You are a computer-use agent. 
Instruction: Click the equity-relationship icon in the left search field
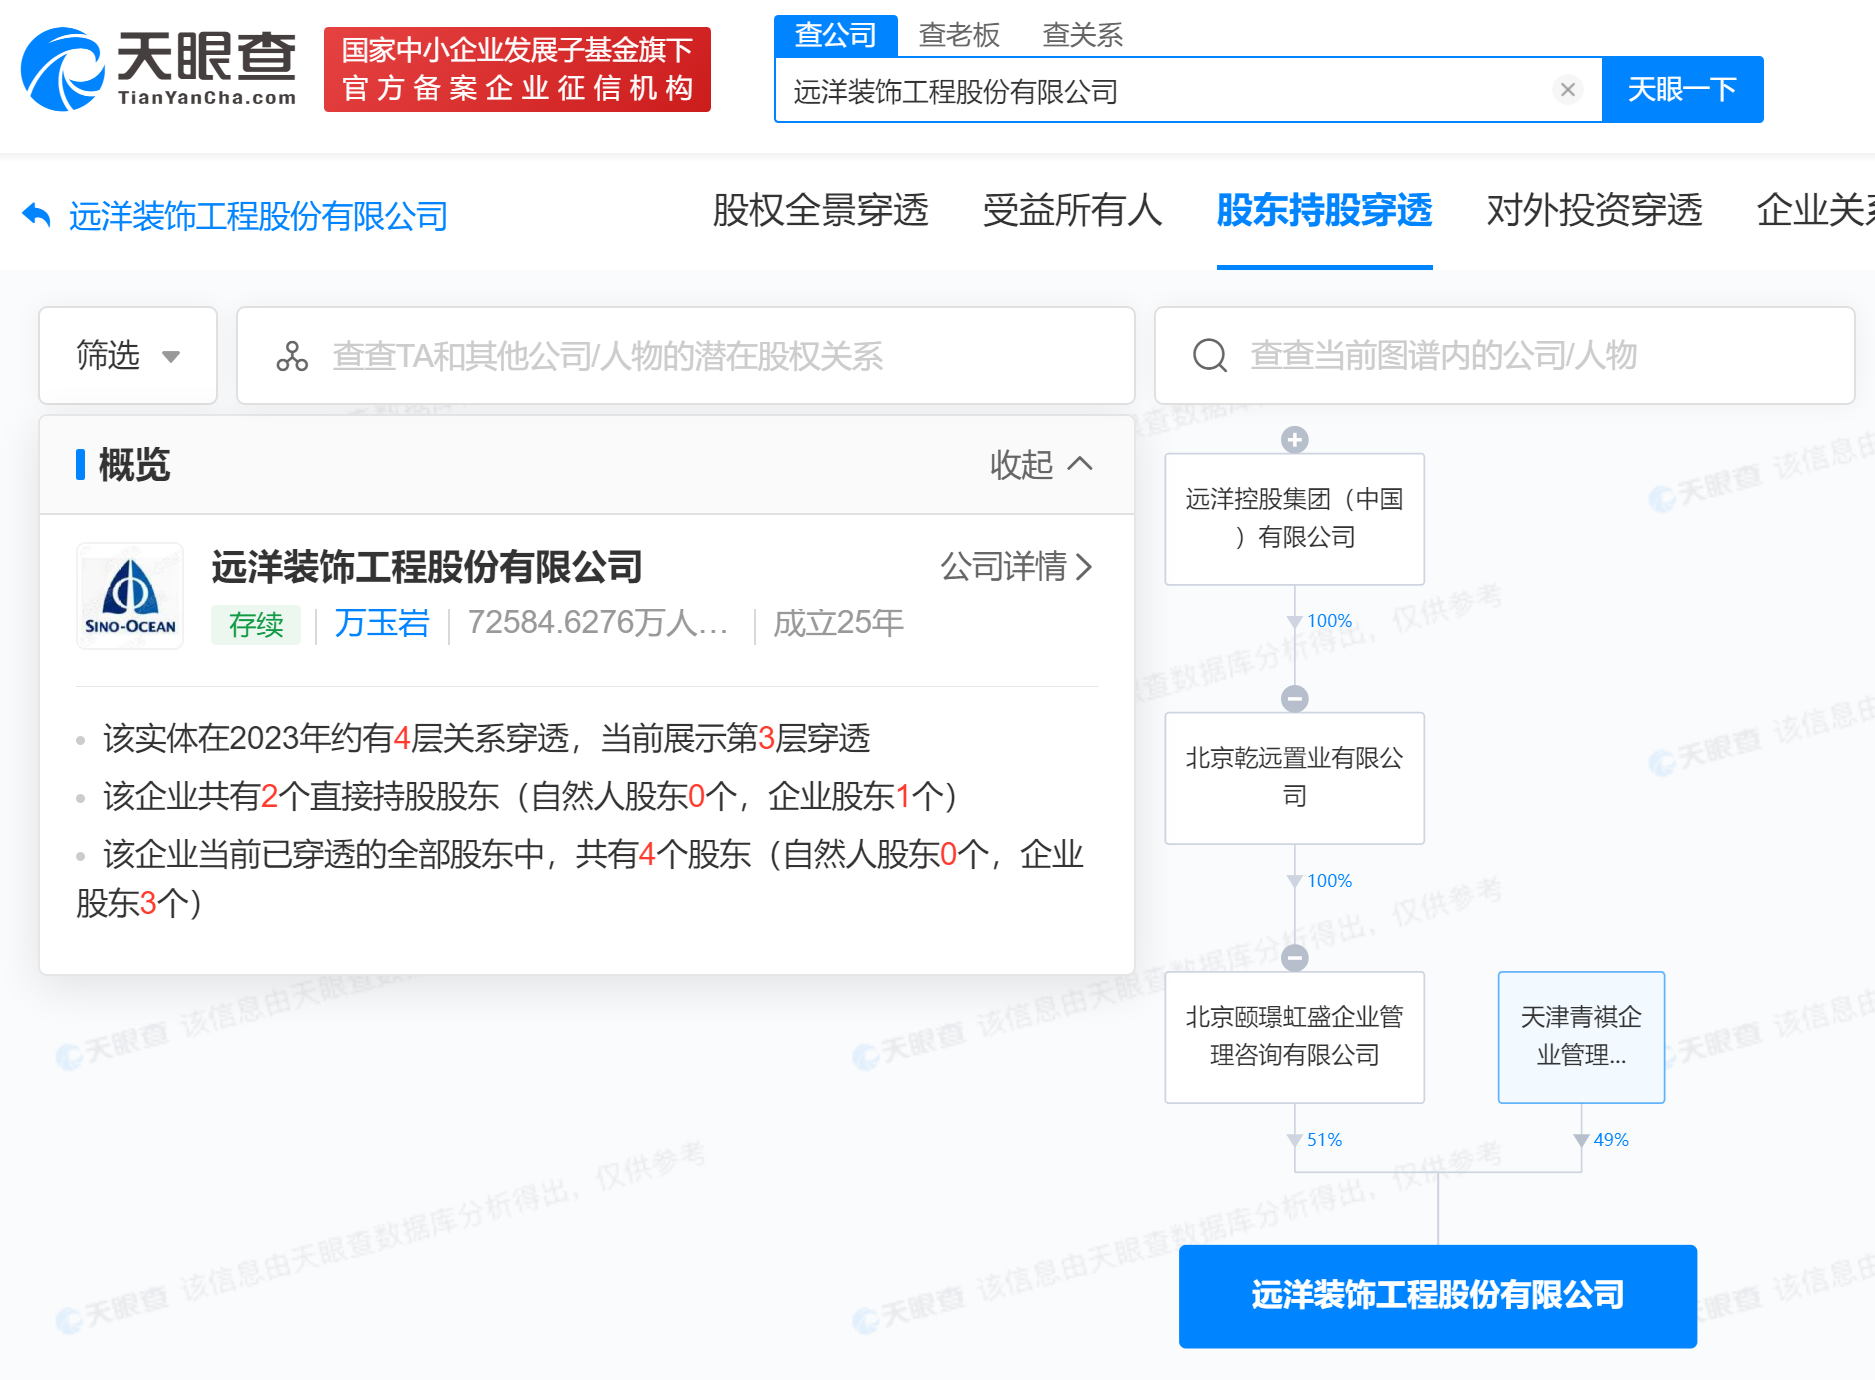tap(291, 355)
